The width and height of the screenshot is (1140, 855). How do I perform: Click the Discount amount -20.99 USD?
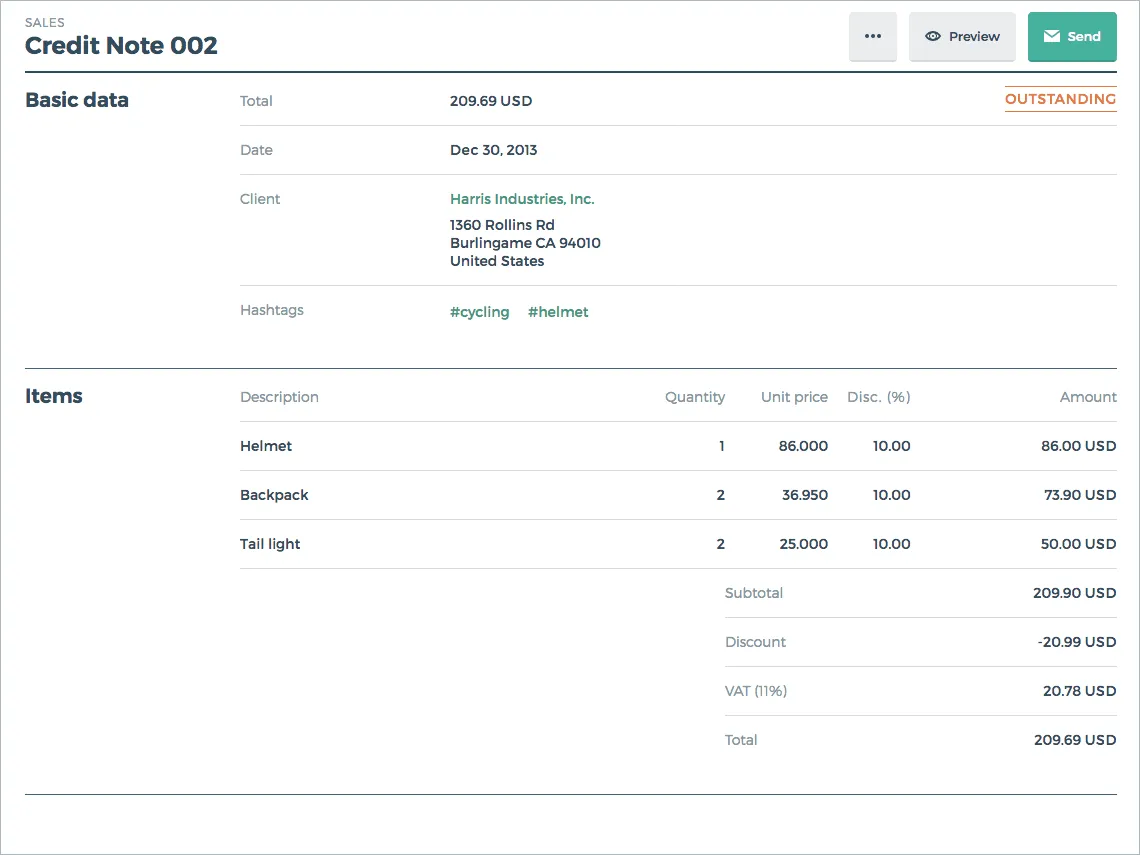point(1077,641)
